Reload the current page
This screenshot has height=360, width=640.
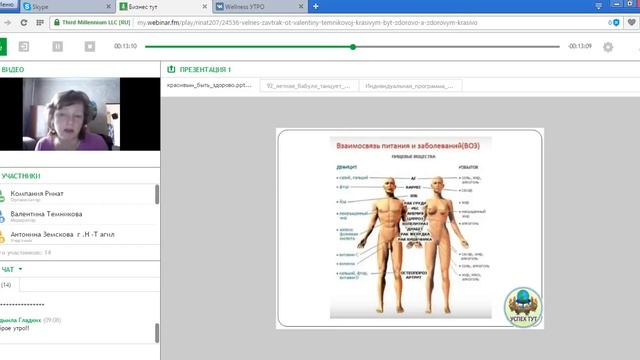24,23
